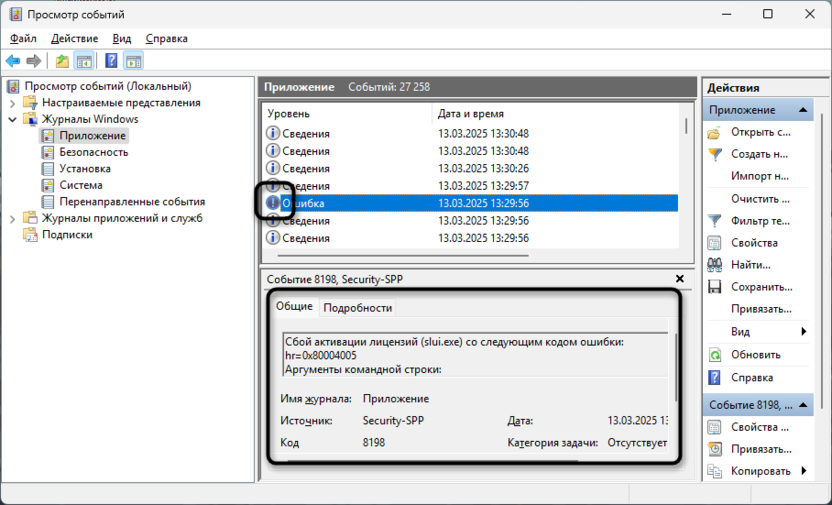This screenshot has width=832, height=505.
Task: Click the event details vertical scrollbar
Action: point(677,368)
